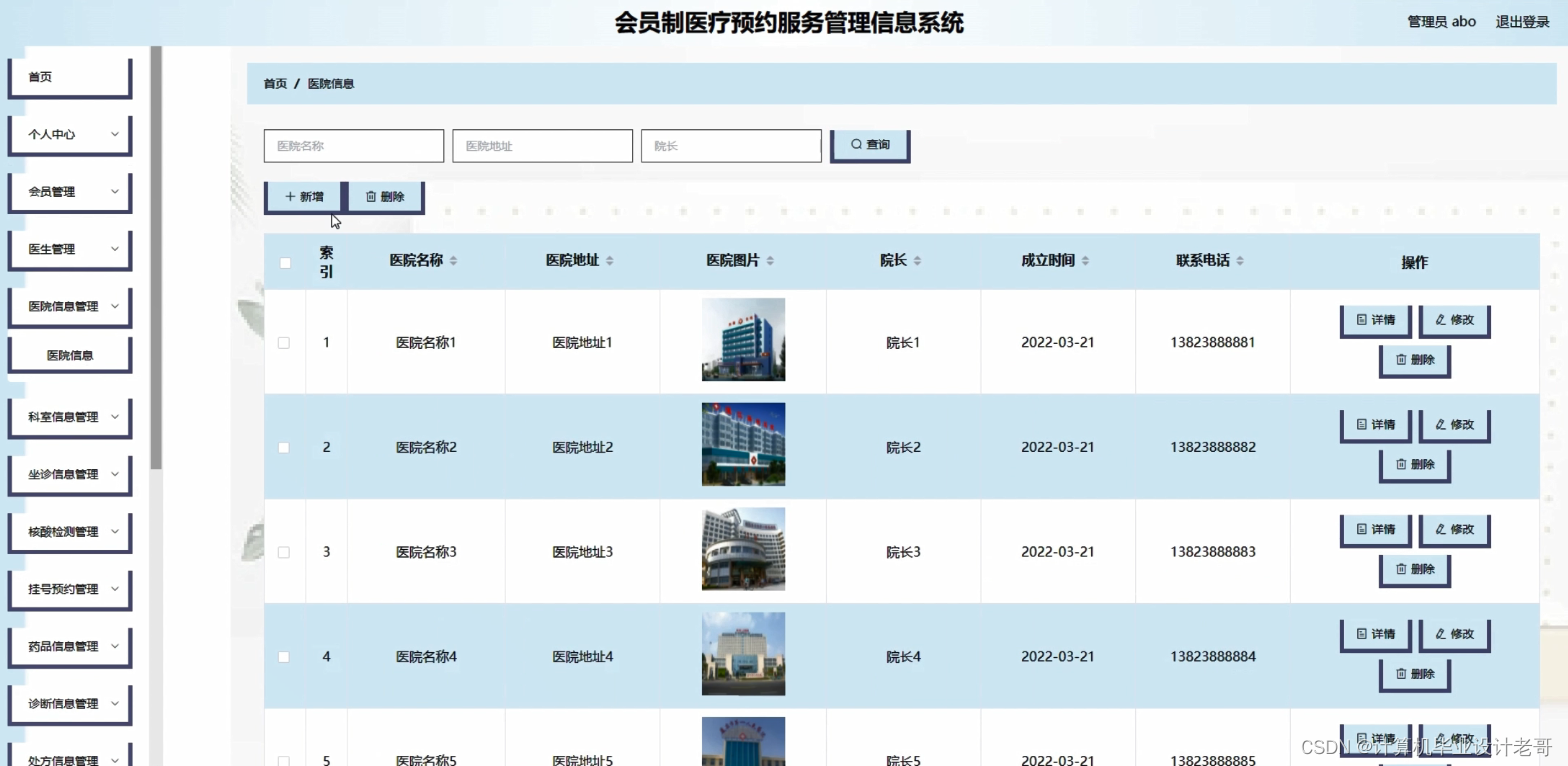
Task: Open hospital image of 医院名称1
Action: click(x=743, y=339)
